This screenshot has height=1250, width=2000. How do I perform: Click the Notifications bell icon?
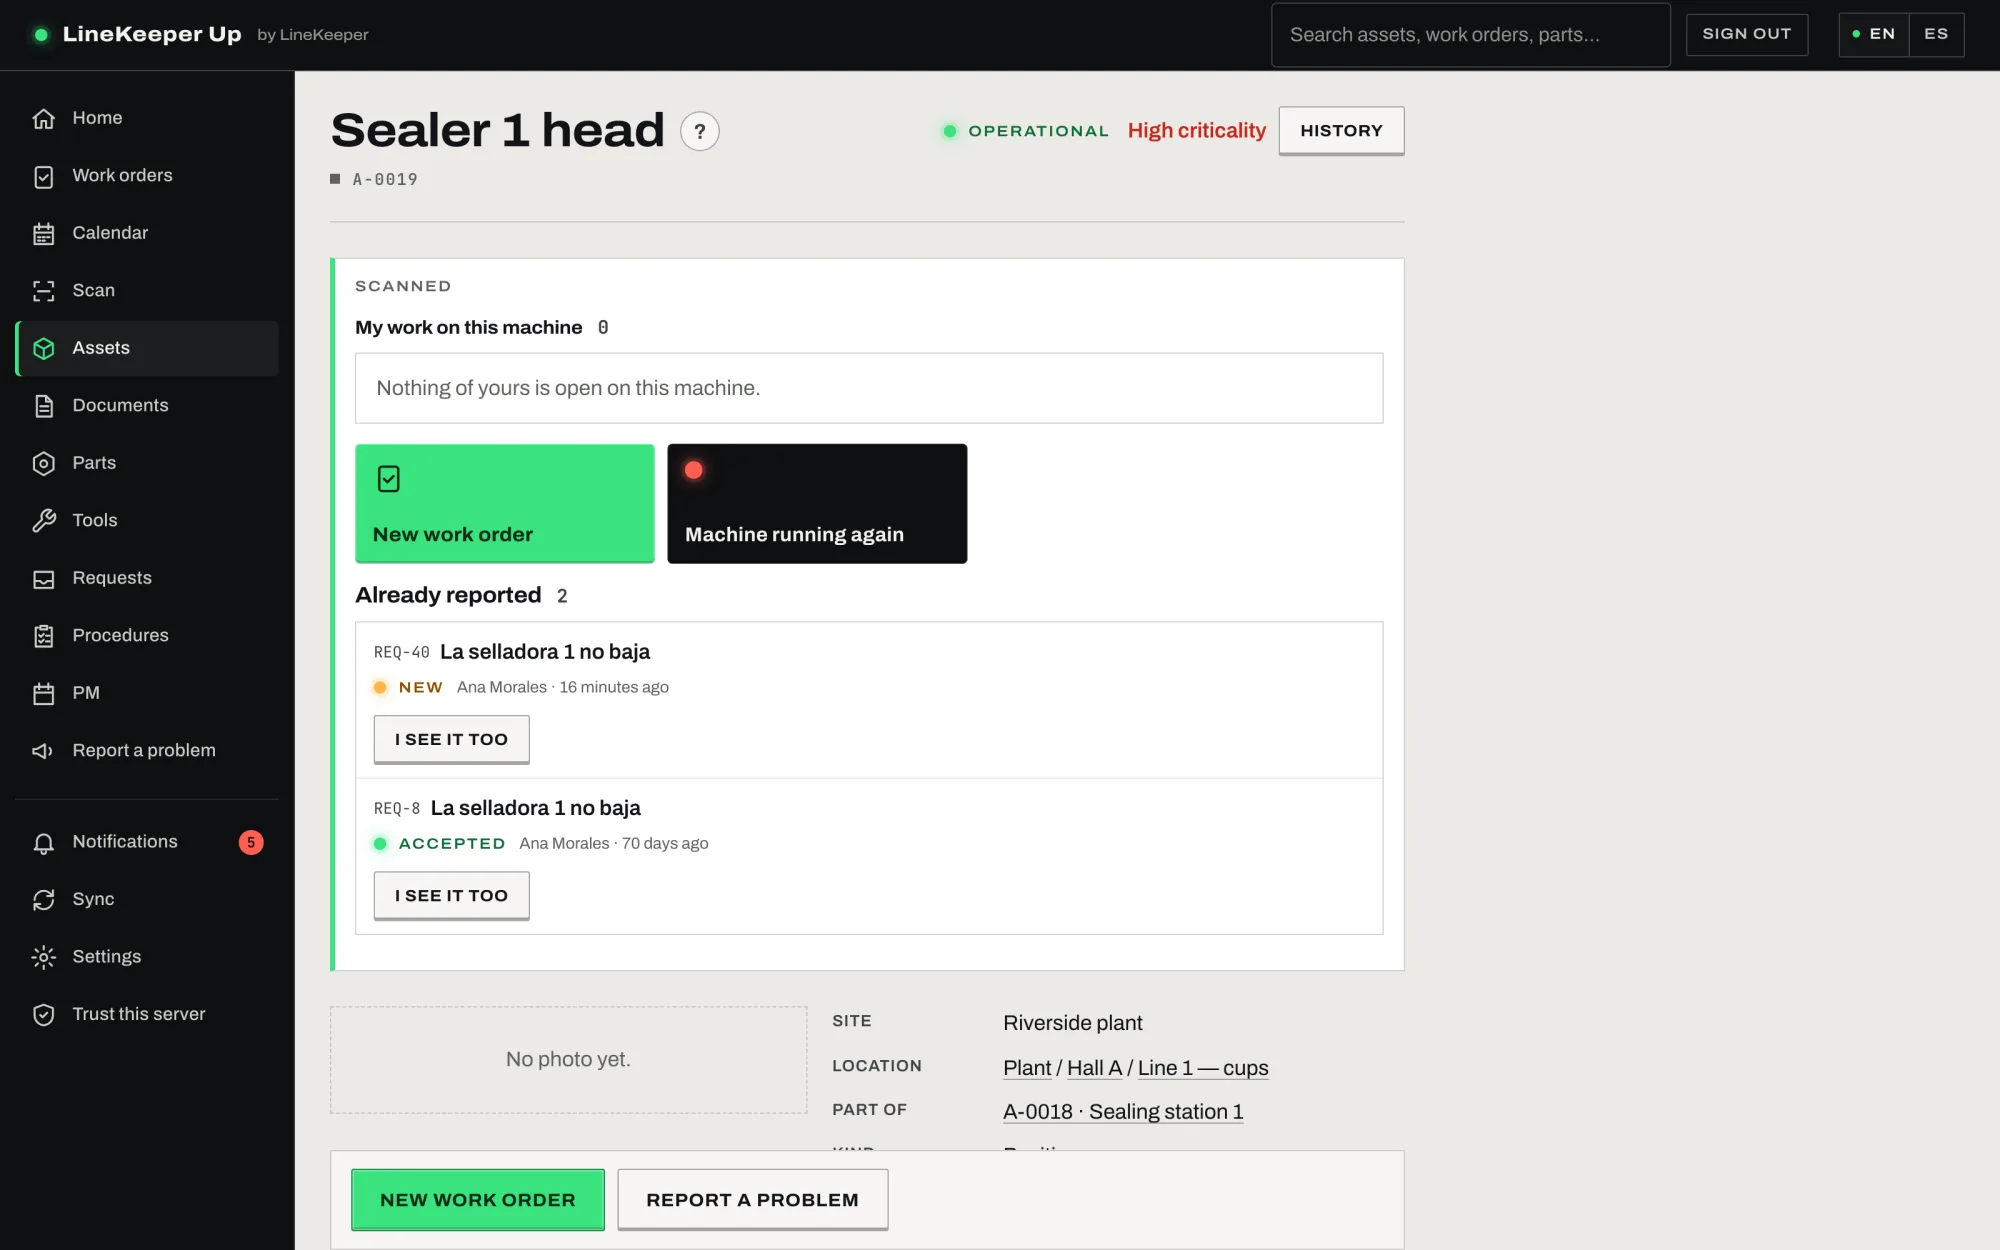[43, 842]
